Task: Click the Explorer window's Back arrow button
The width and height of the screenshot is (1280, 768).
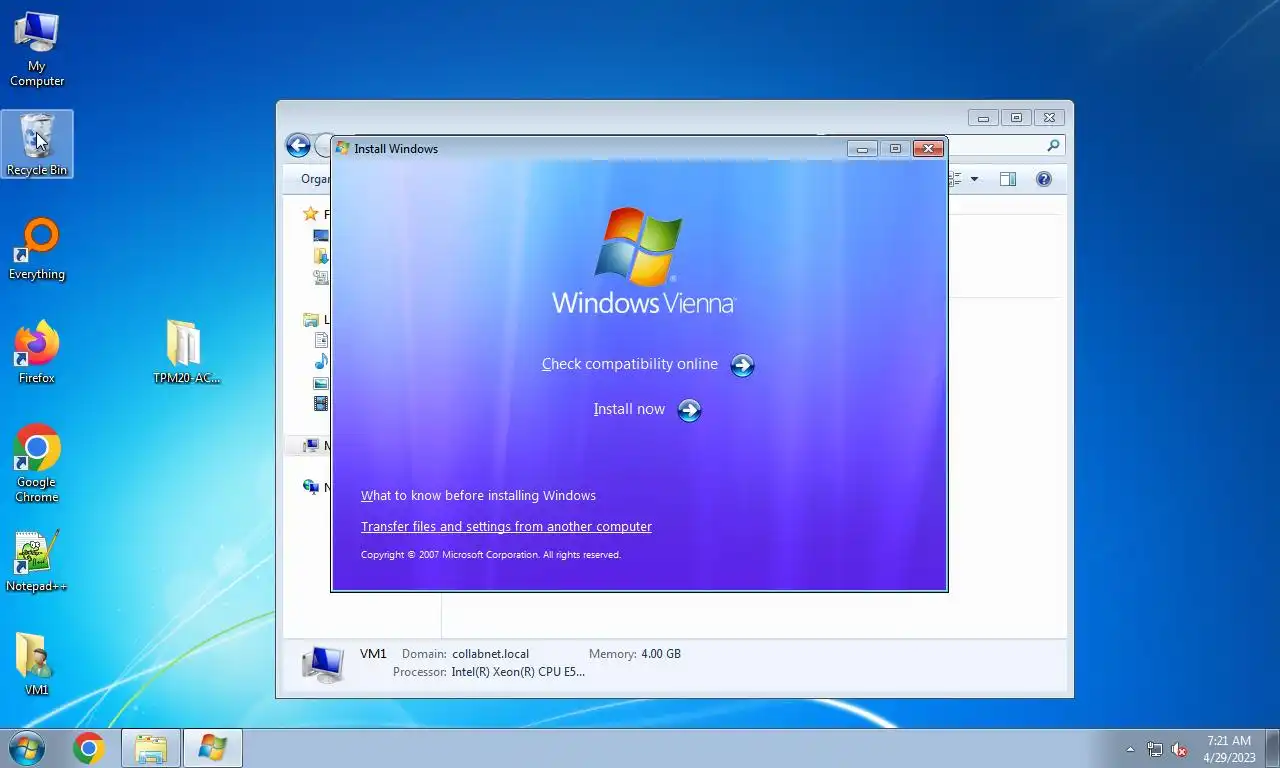Action: [298, 146]
